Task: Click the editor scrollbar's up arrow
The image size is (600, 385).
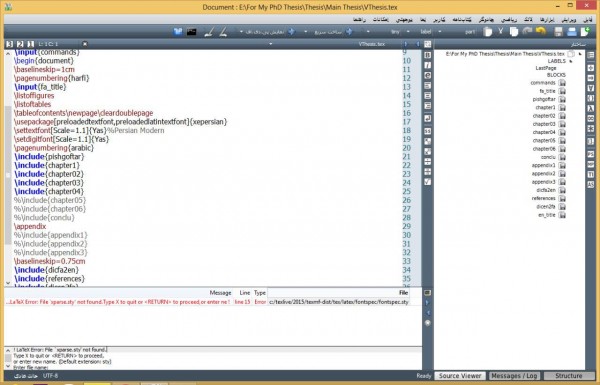Action: pyautogui.click(x=8, y=54)
